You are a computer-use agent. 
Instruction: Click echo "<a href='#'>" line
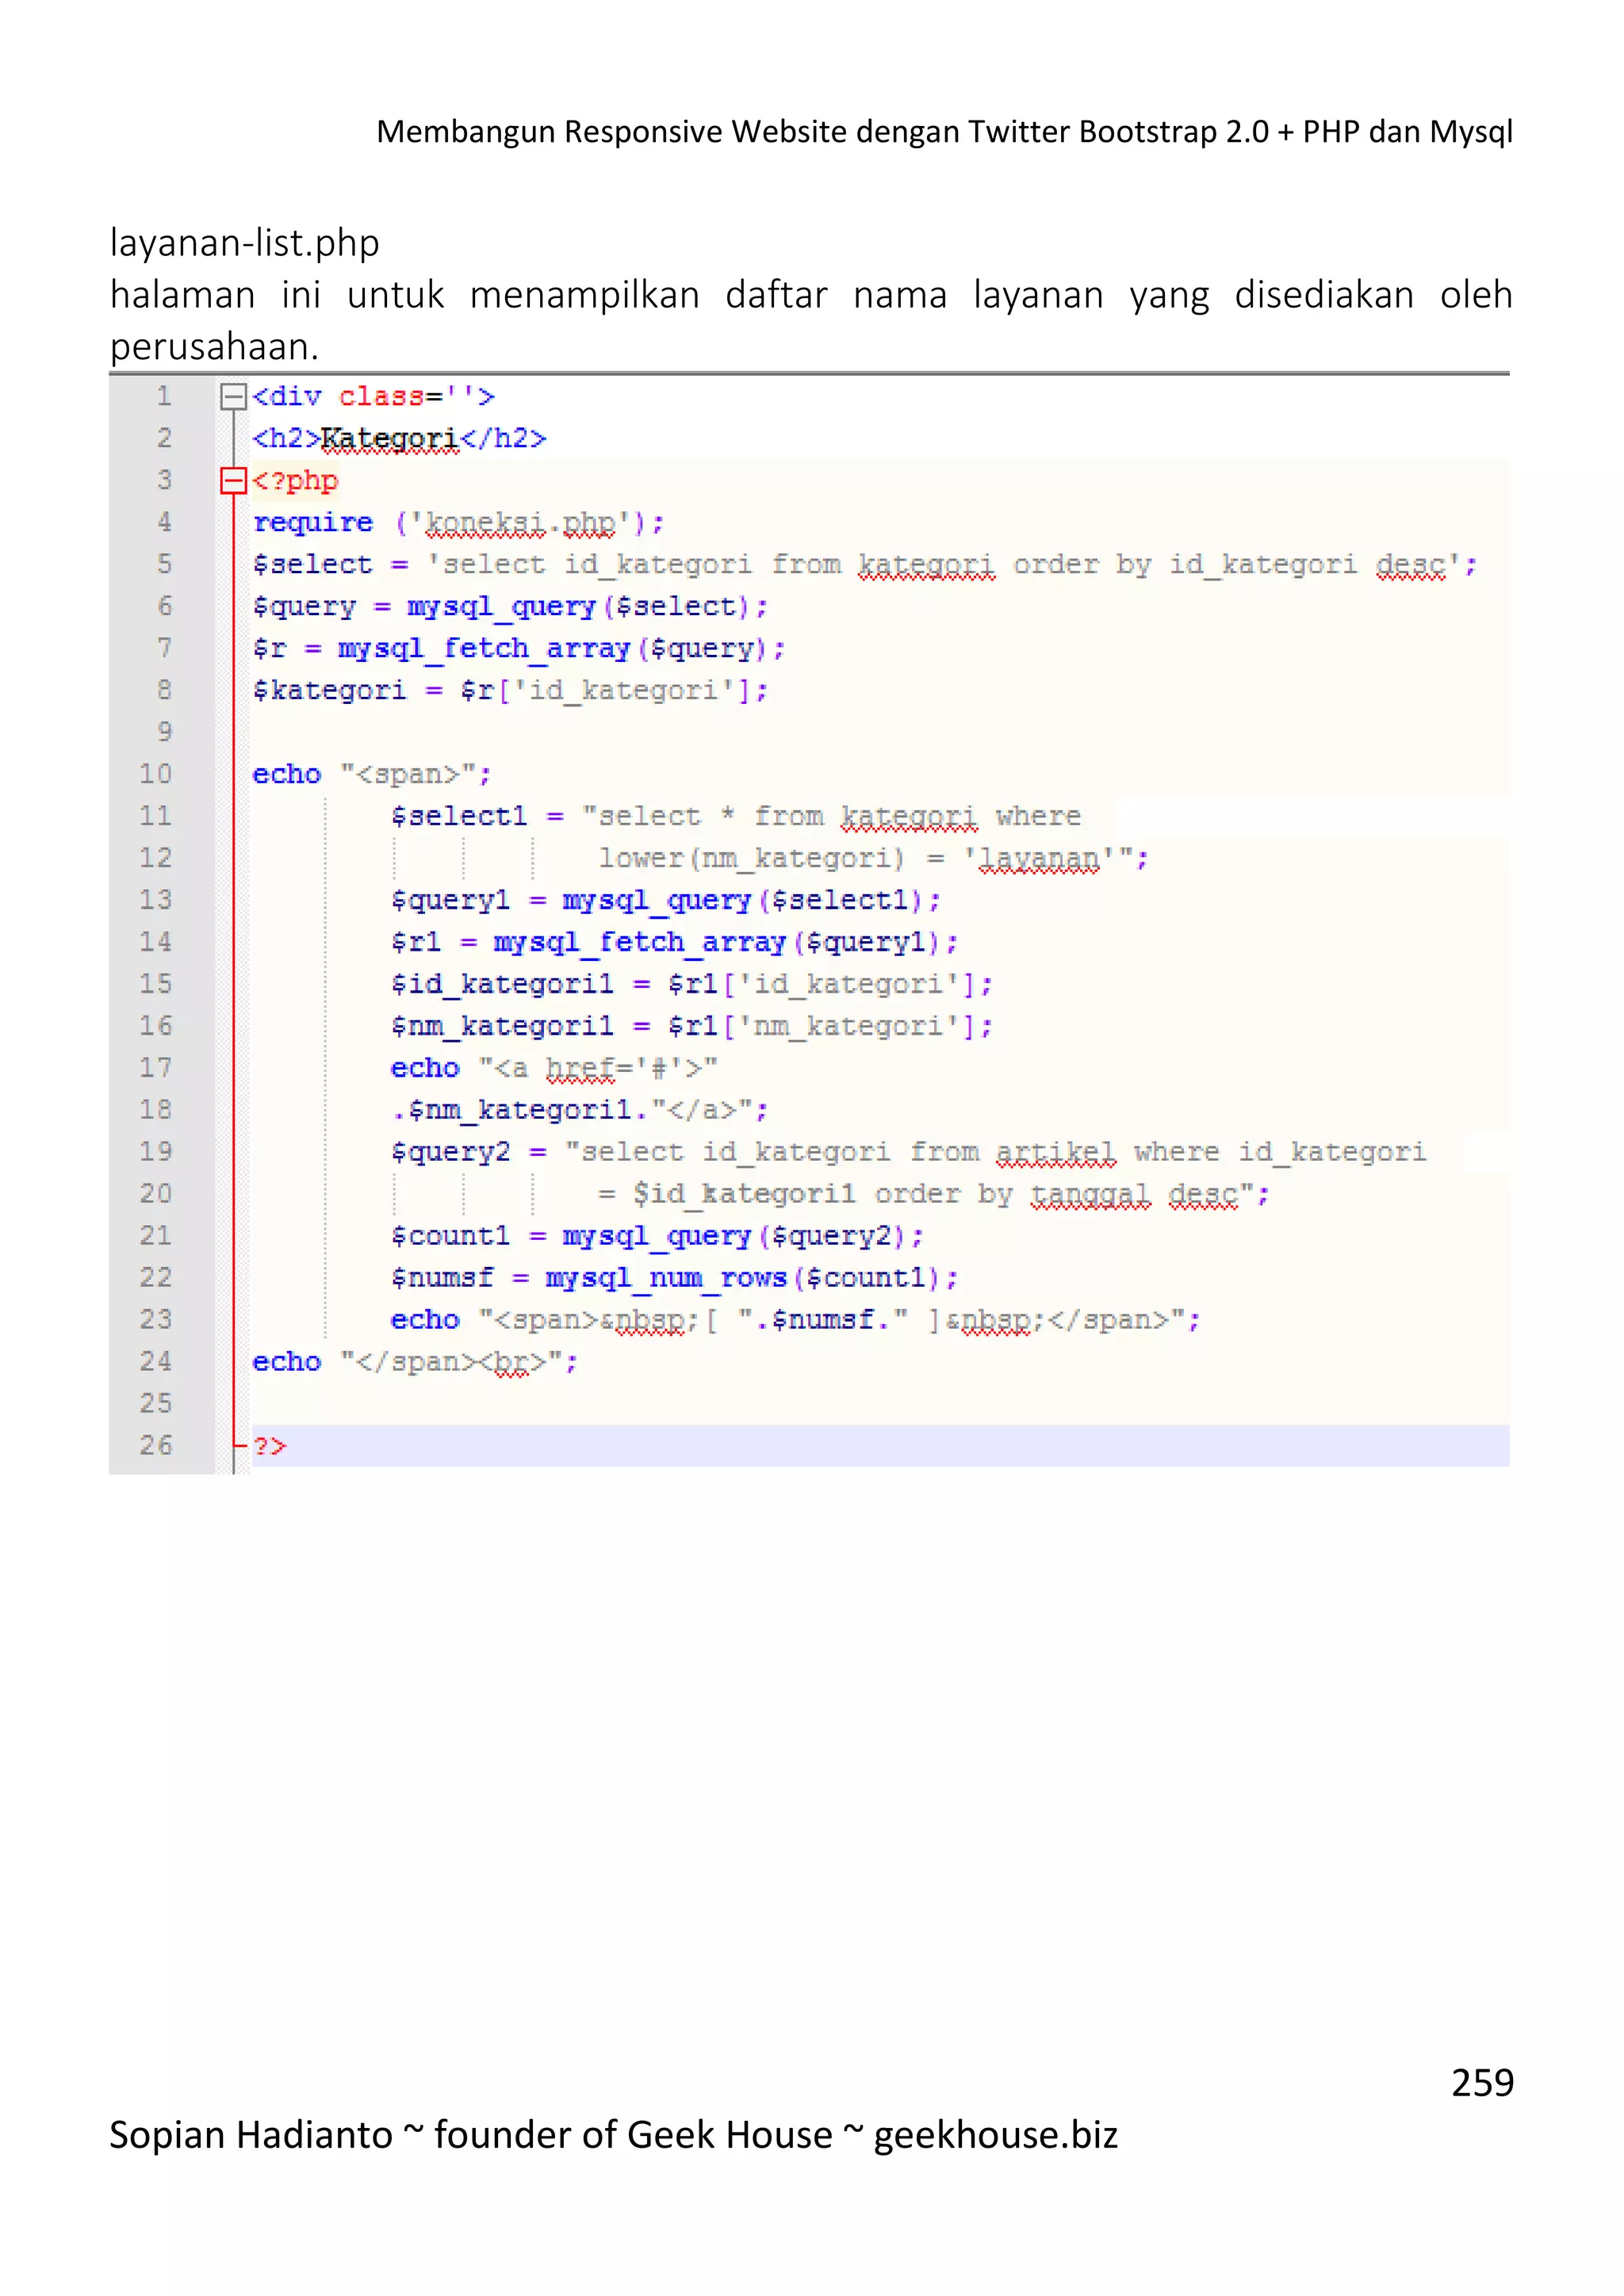tap(554, 1068)
